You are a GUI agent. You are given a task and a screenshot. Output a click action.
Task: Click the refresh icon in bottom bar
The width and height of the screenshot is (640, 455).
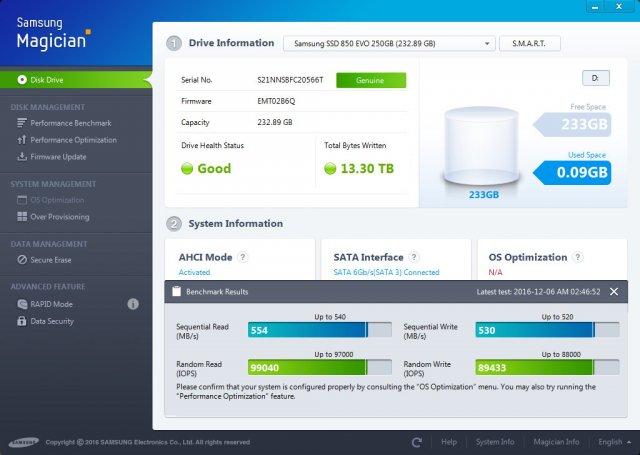coord(417,442)
